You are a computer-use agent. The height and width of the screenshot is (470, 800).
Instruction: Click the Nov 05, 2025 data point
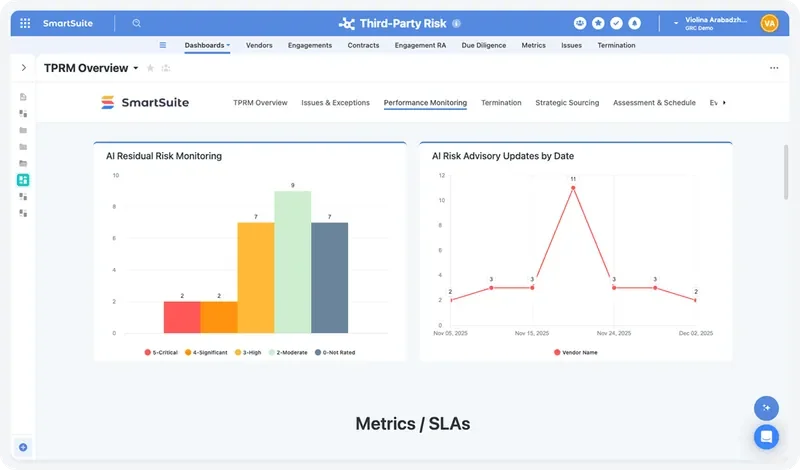coord(451,300)
